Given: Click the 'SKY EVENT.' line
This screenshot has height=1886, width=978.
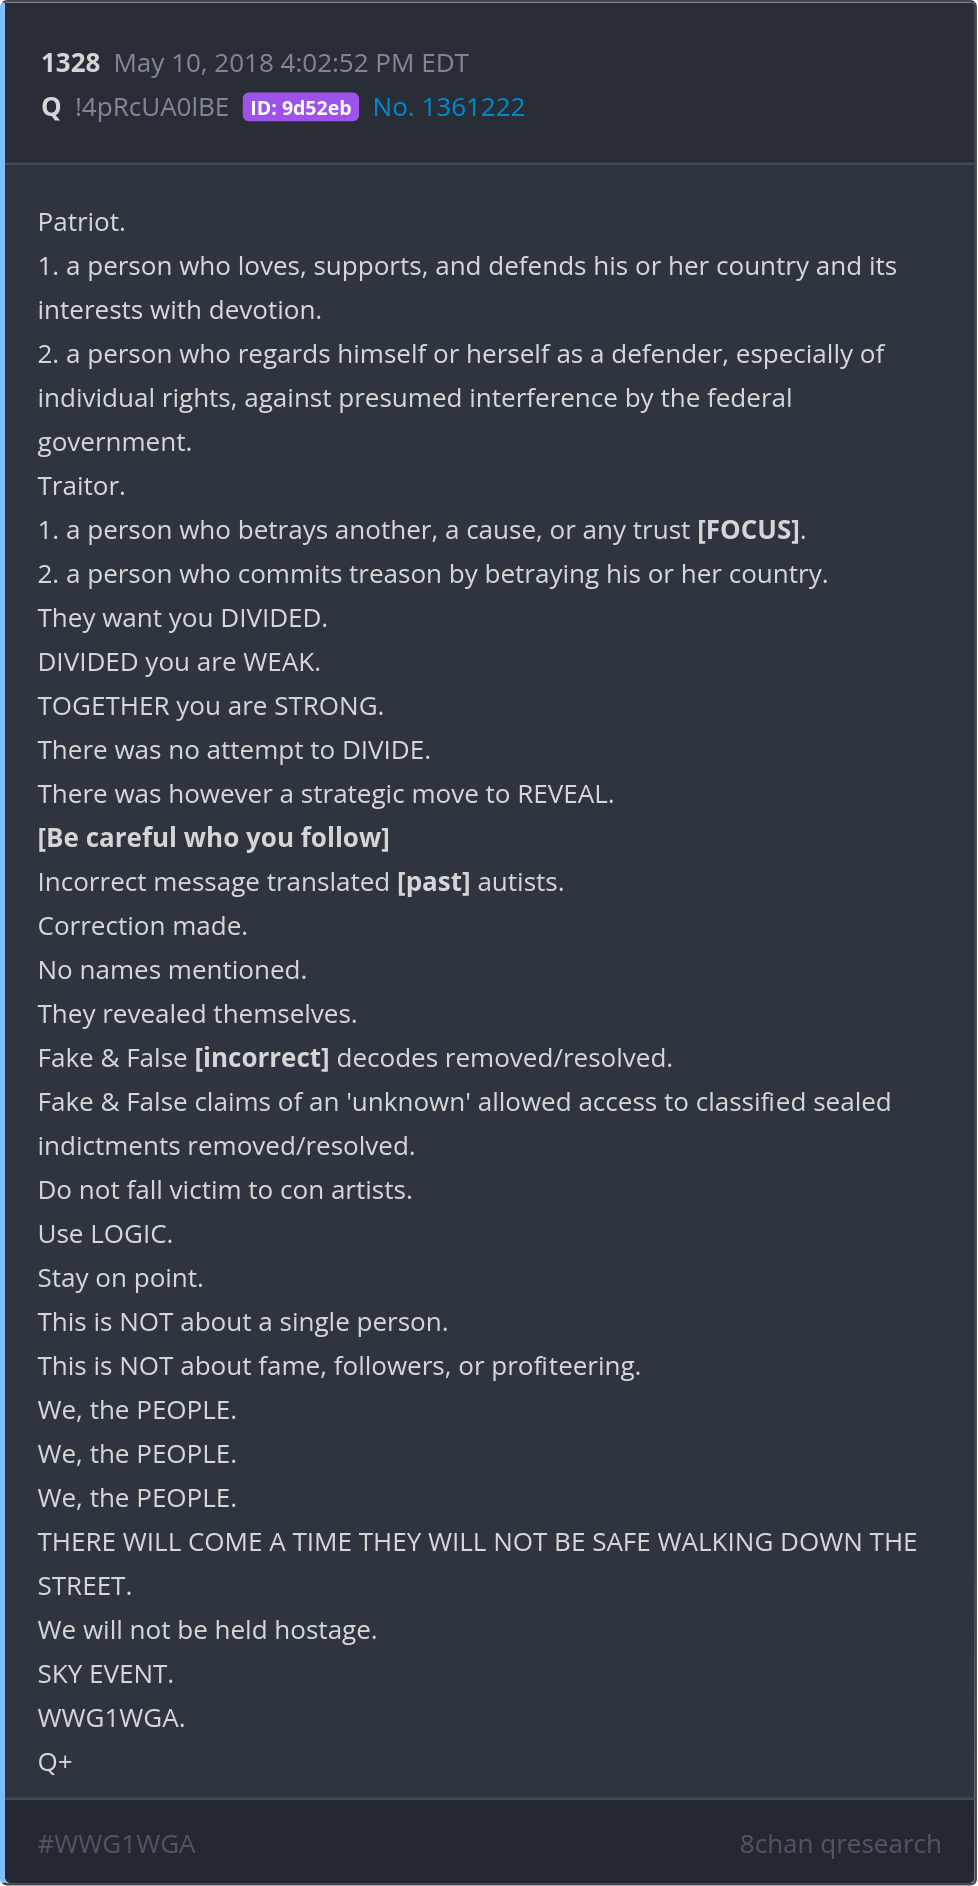Looking at the screenshot, I should (105, 1674).
